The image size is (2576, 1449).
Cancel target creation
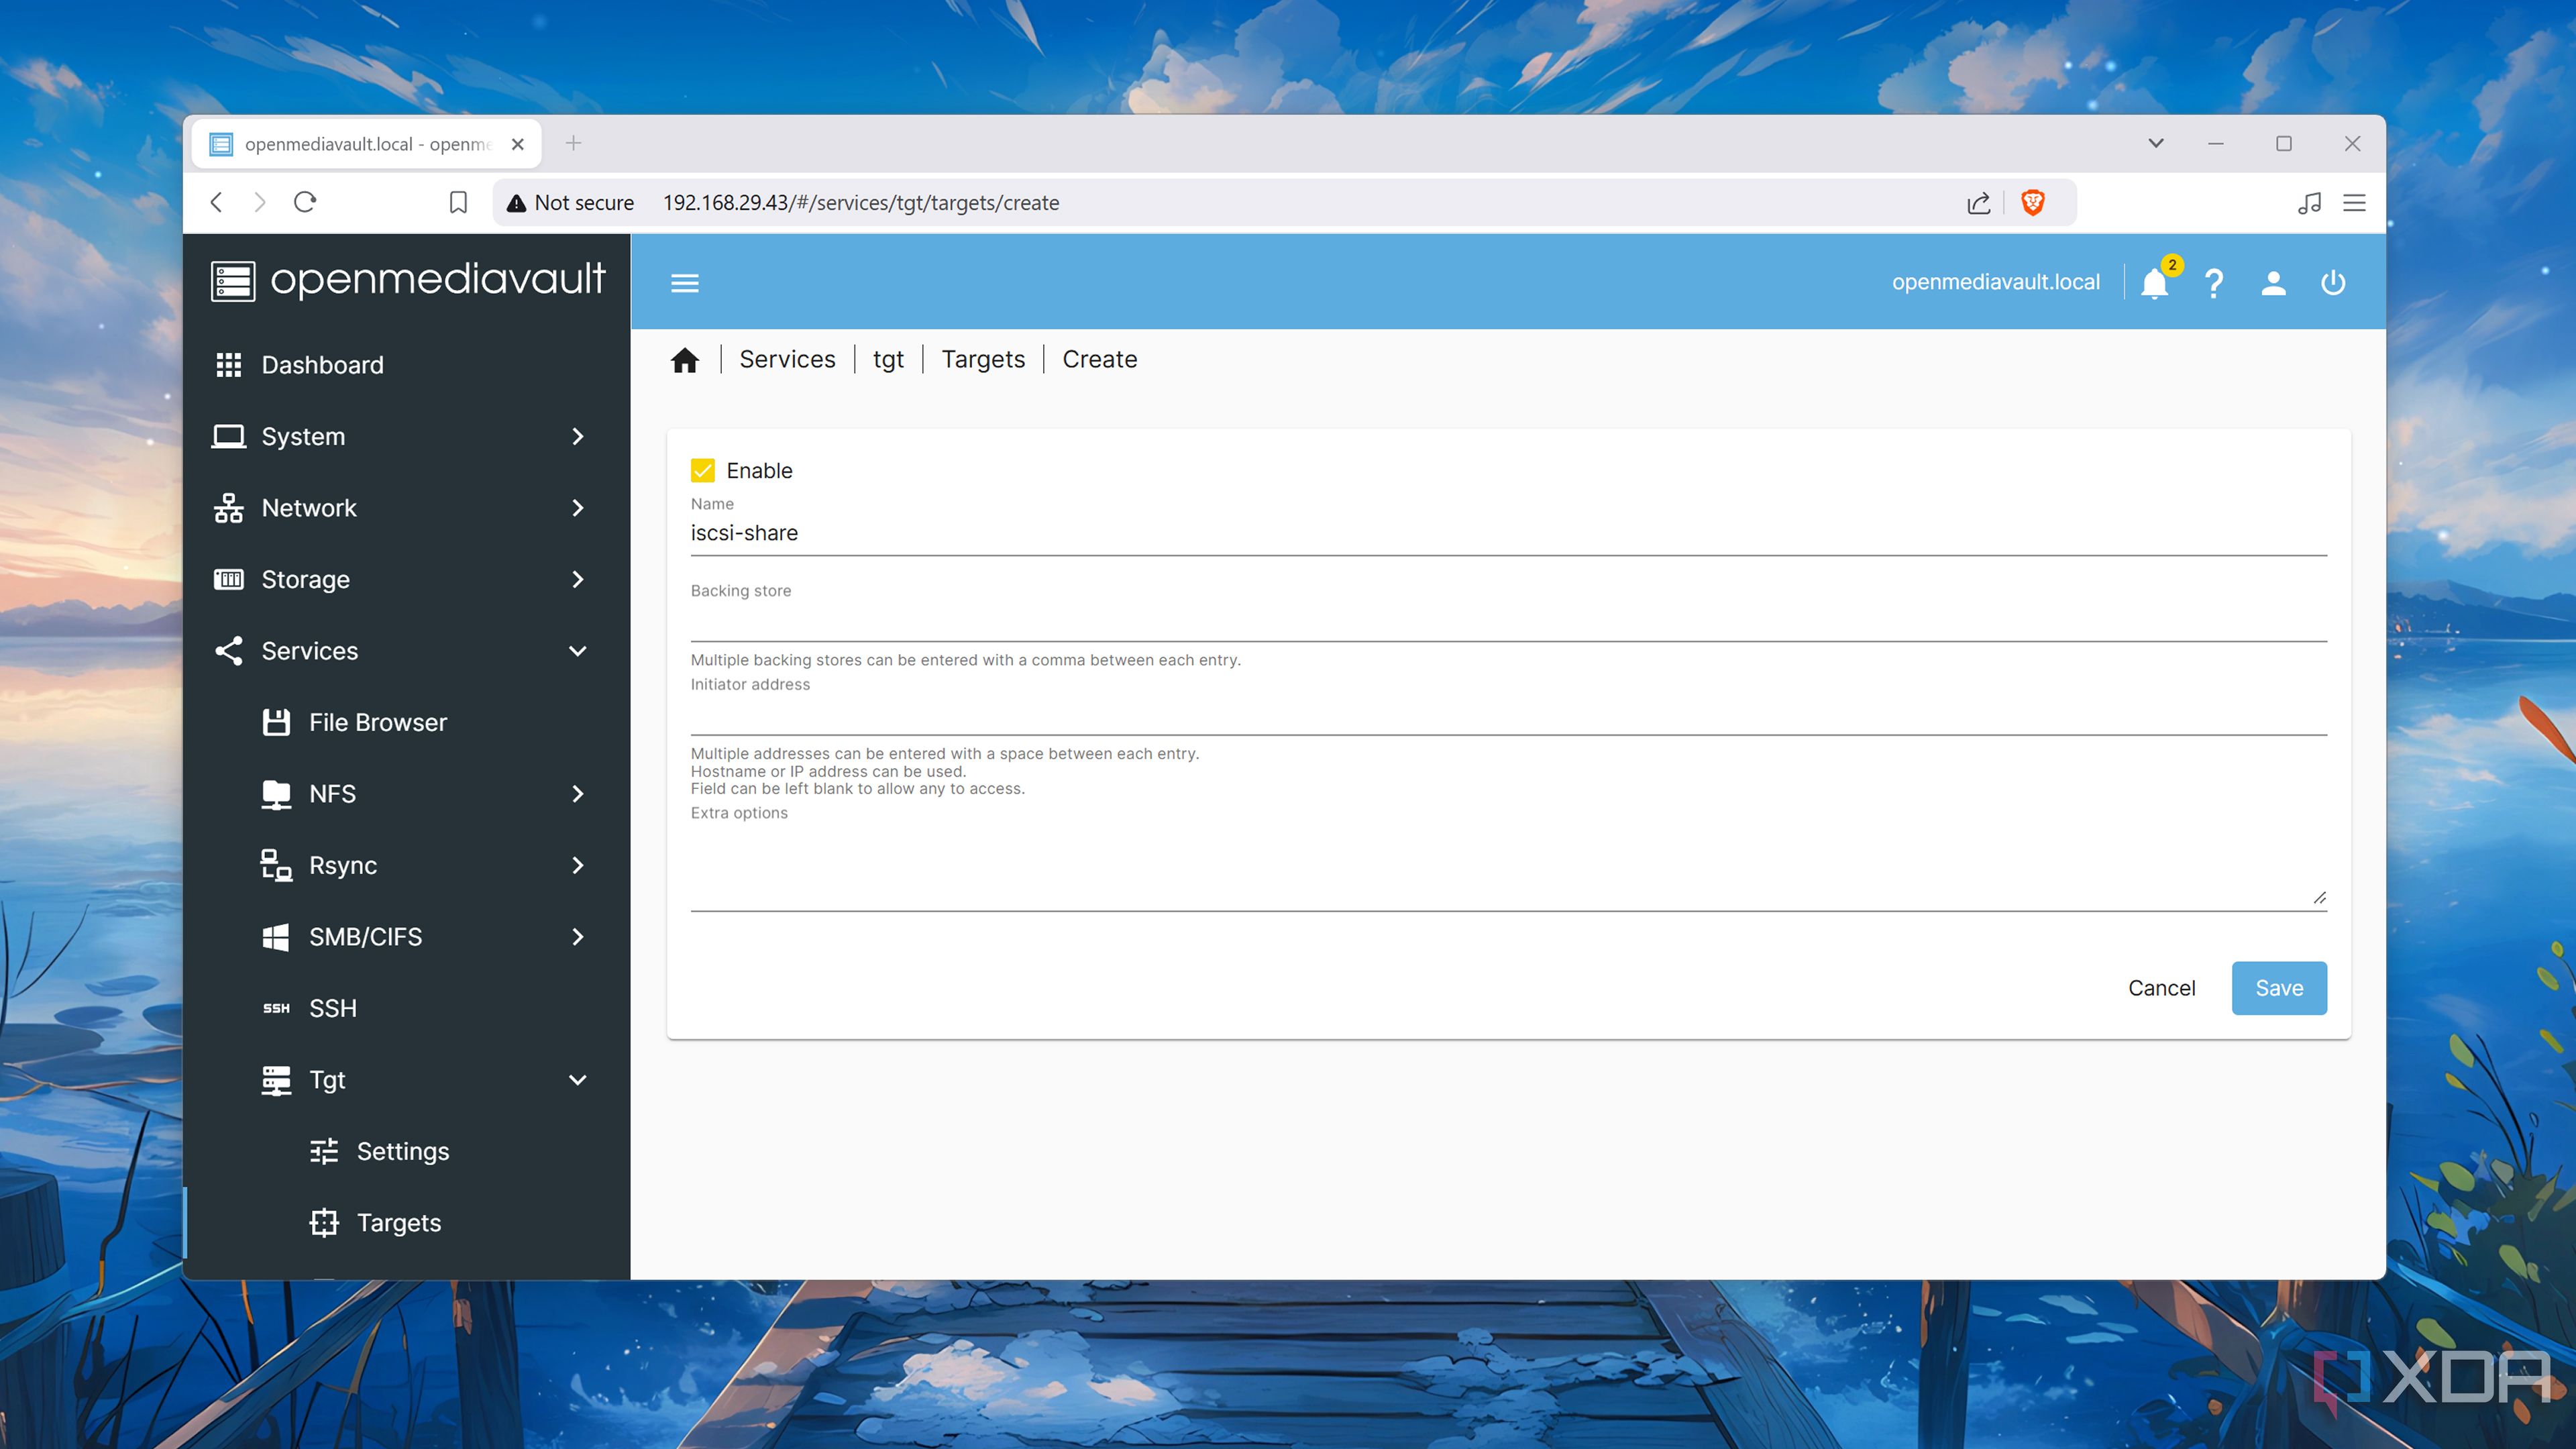(x=2161, y=988)
